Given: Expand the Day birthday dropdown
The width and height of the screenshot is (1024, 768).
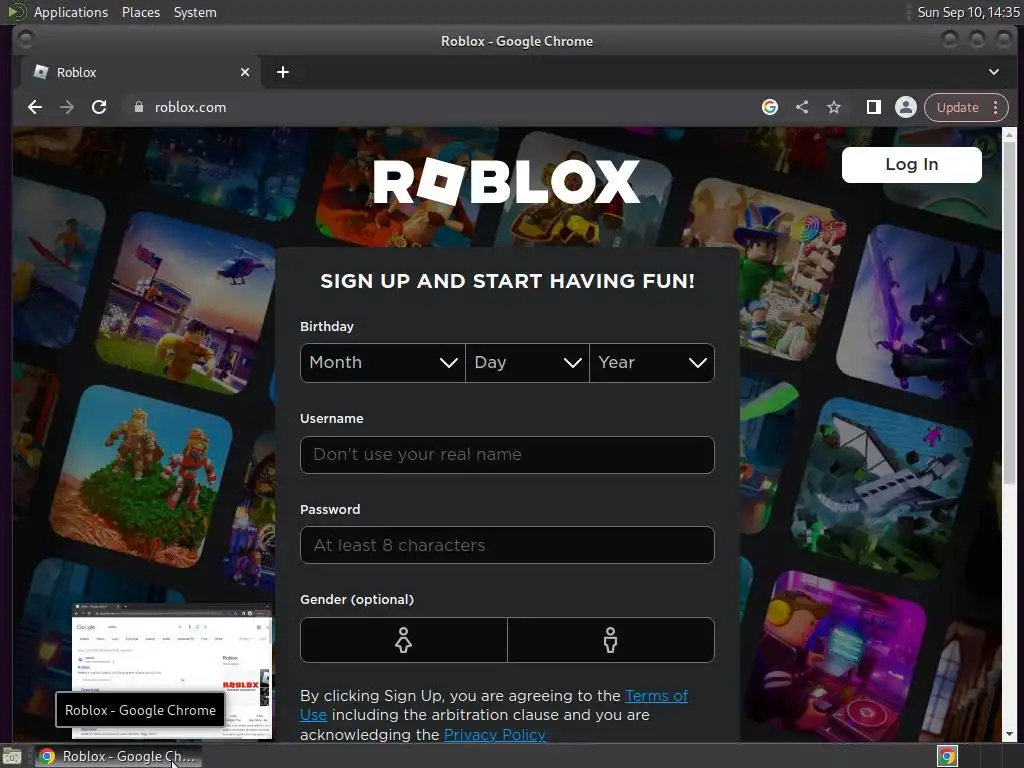Looking at the screenshot, I should 527,362.
